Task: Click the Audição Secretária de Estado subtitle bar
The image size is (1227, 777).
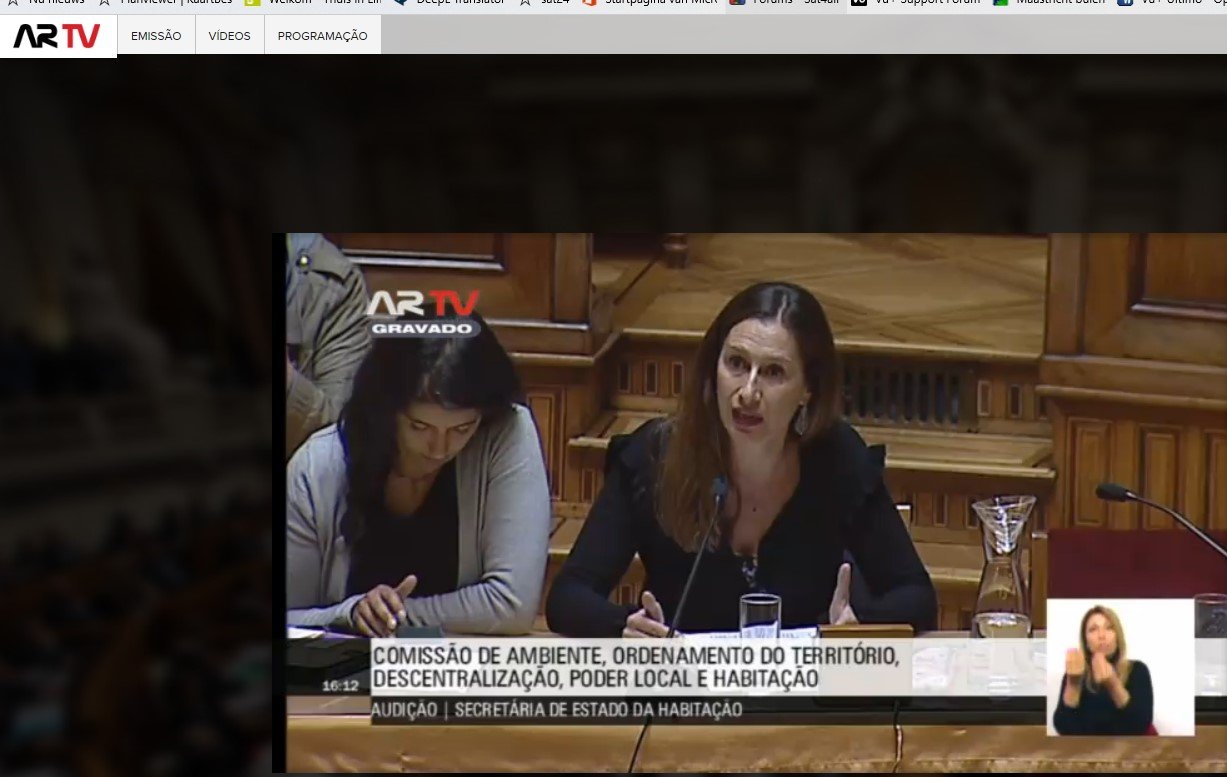Action: [x=556, y=710]
